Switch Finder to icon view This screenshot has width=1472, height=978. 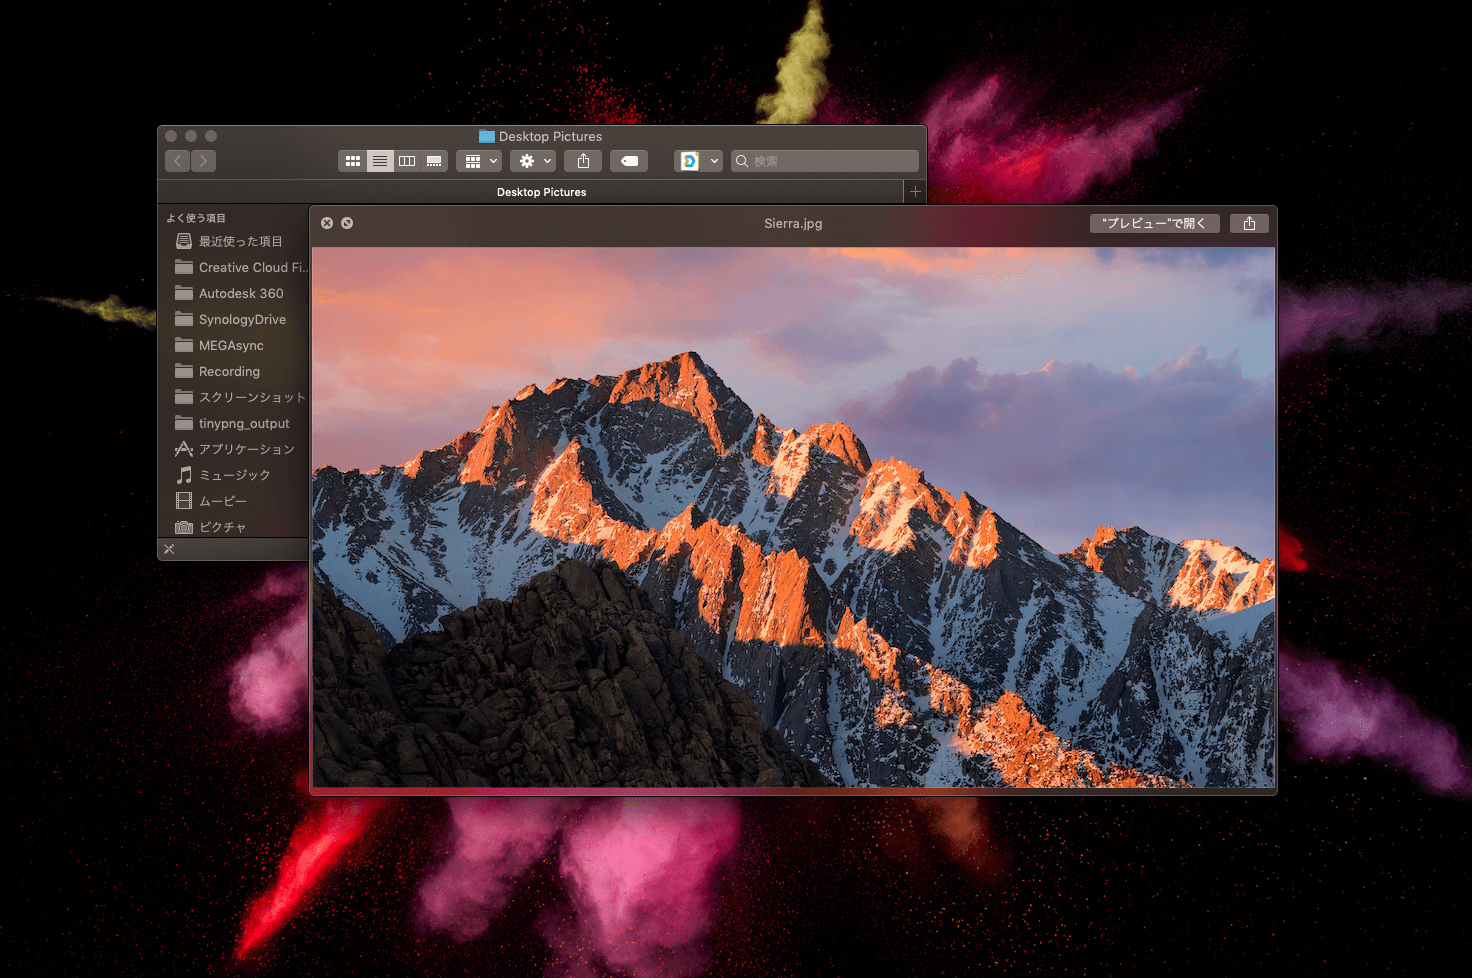[353, 161]
